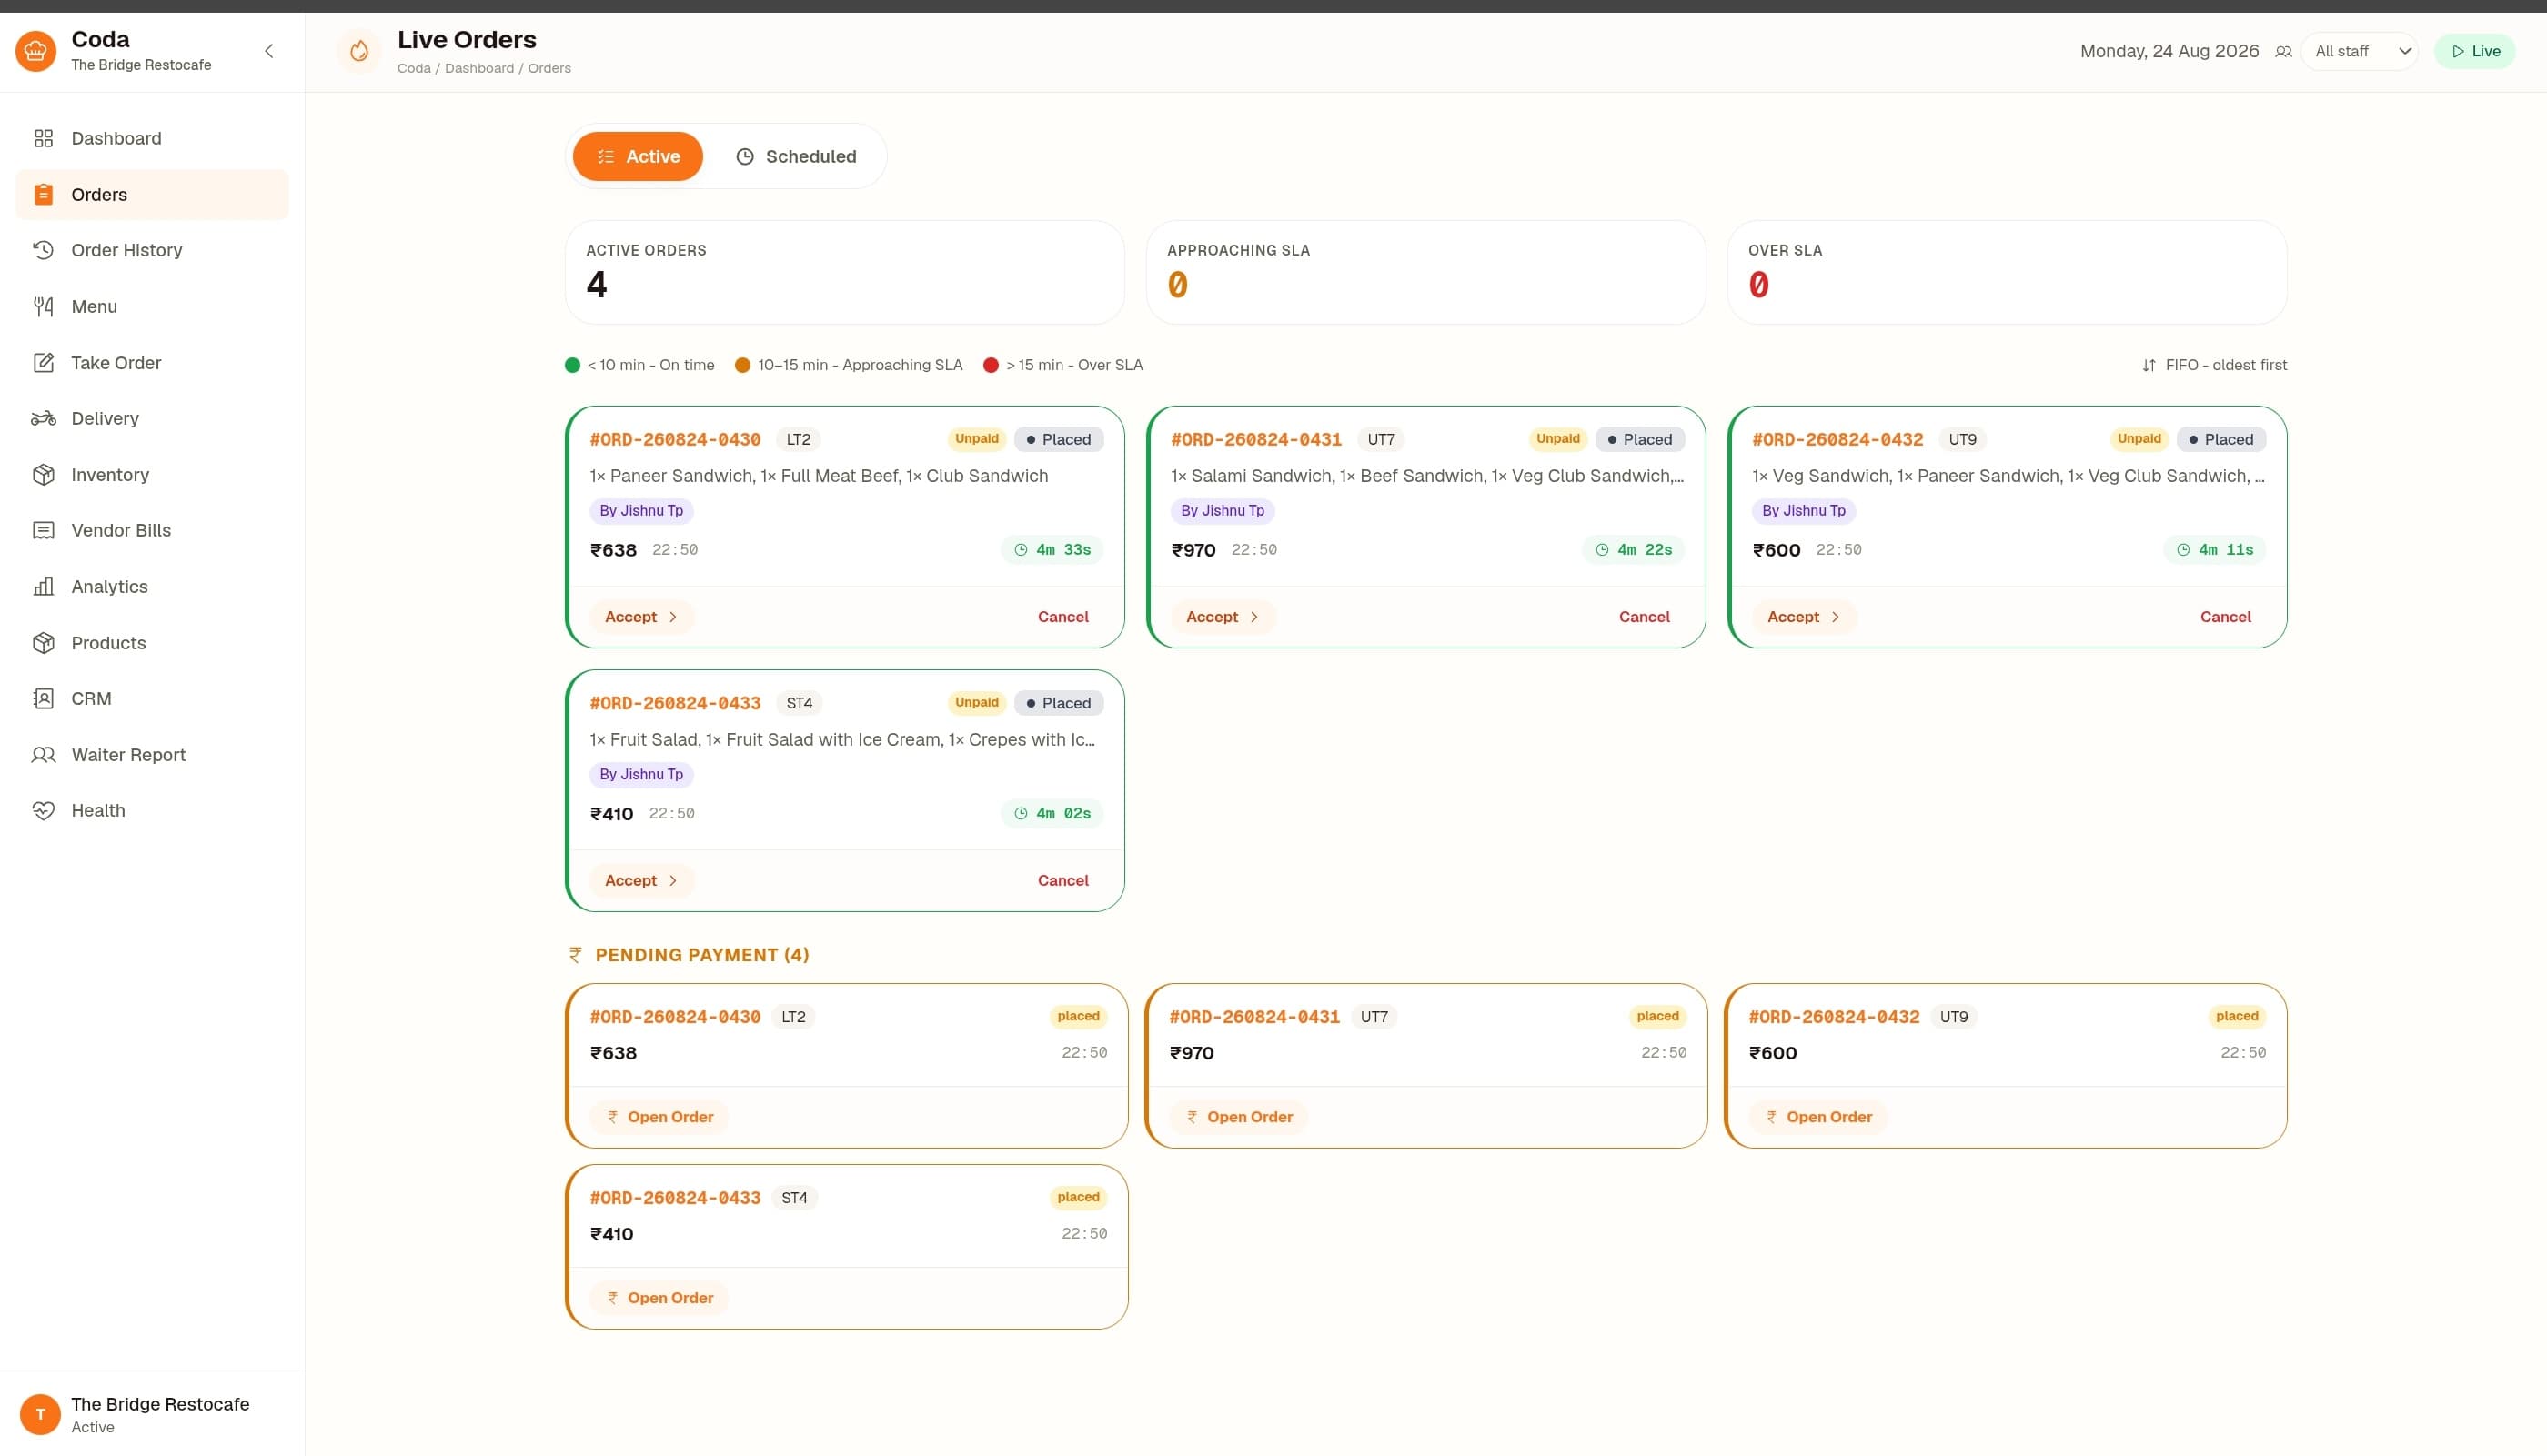Click the Vendor Bills icon
Viewport: 2547px width, 1456px height.
[x=43, y=530]
